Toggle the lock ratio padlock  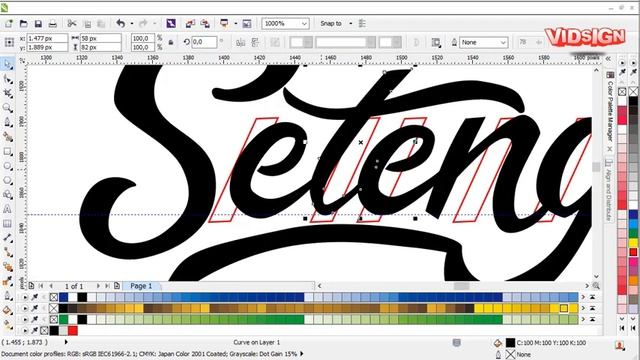(171, 42)
